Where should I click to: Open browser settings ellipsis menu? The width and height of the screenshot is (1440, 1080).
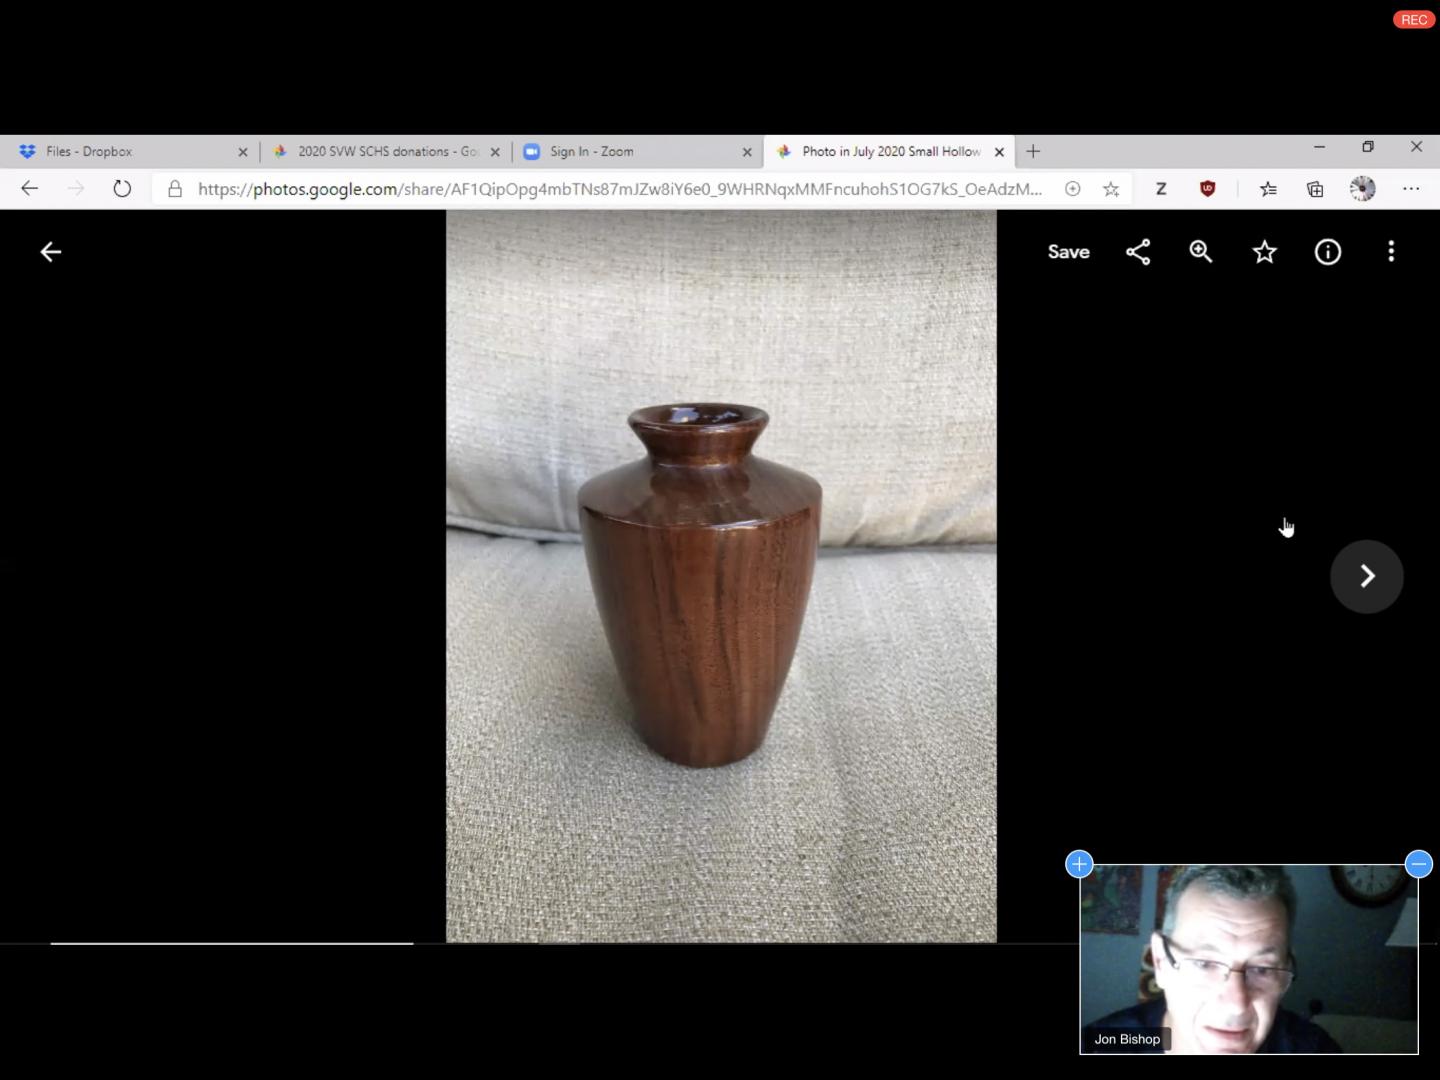tap(1411, 189)
